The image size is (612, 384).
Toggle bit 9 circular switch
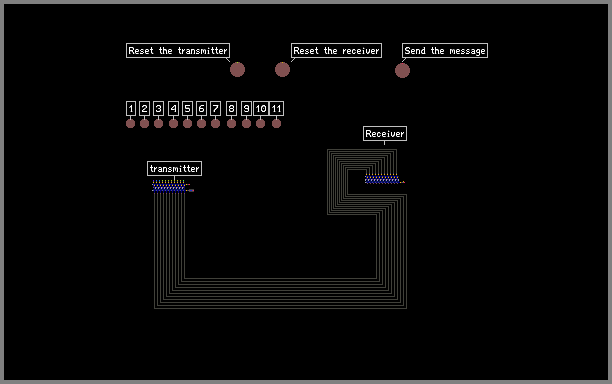246,123
